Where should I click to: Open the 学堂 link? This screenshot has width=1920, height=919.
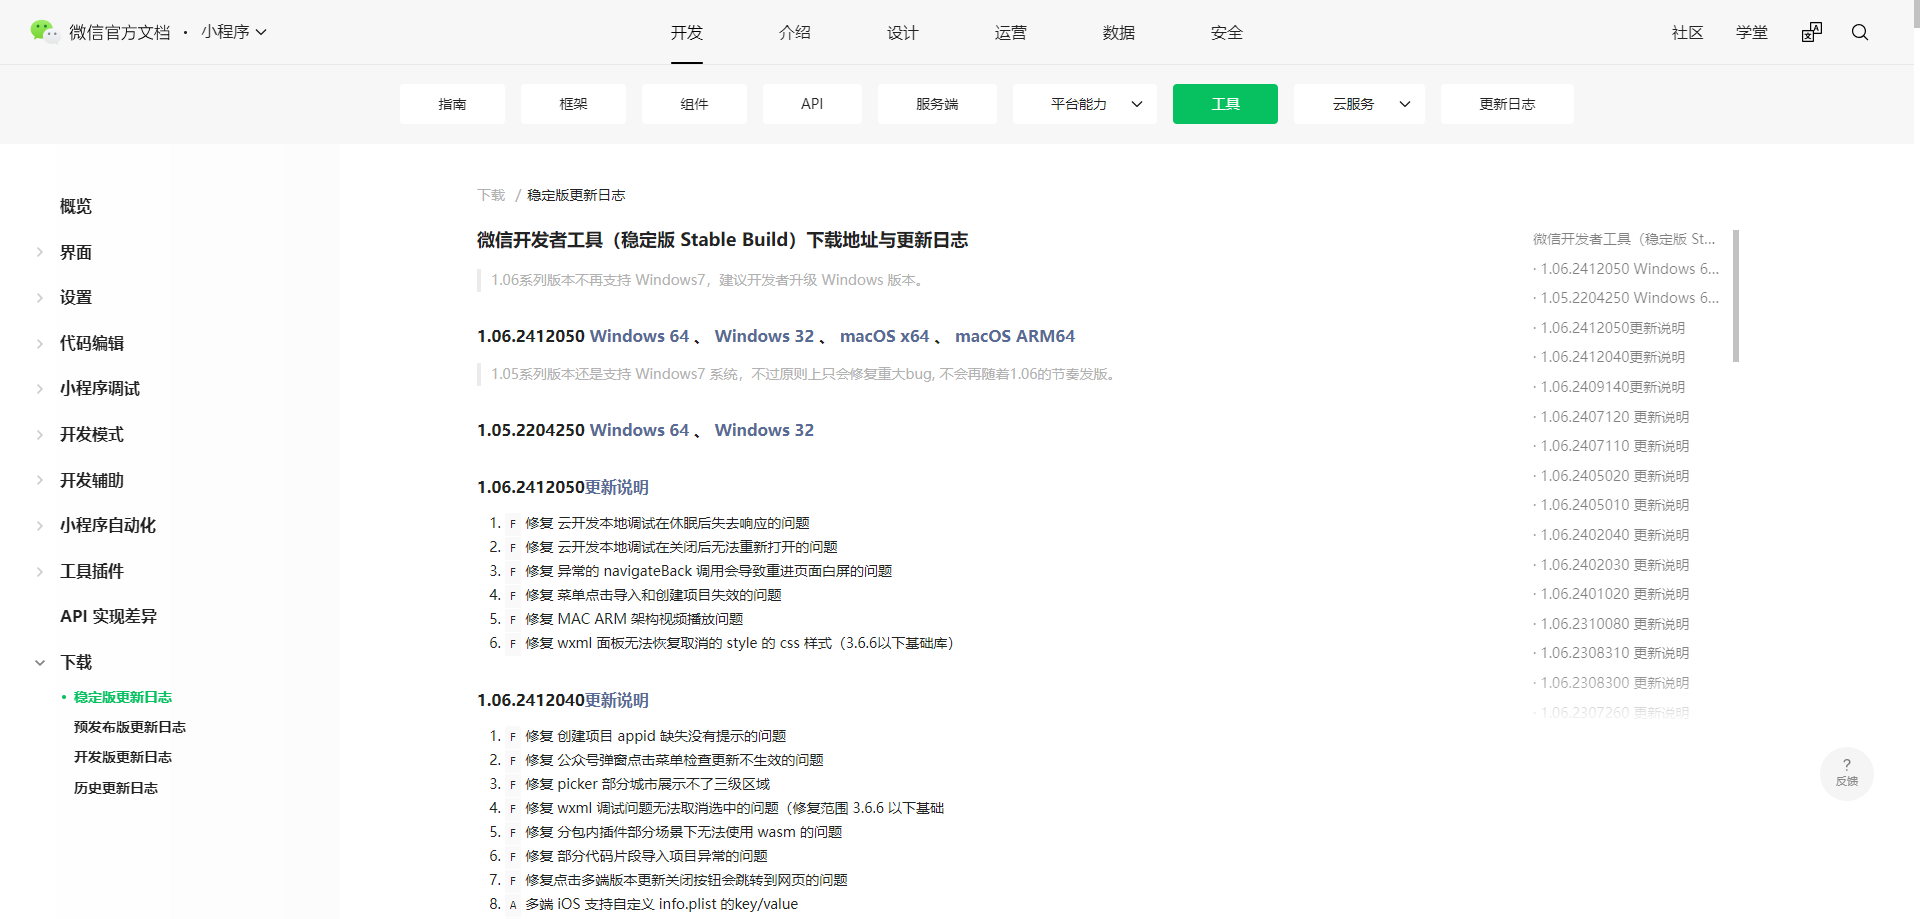[x=1752, y=32]
